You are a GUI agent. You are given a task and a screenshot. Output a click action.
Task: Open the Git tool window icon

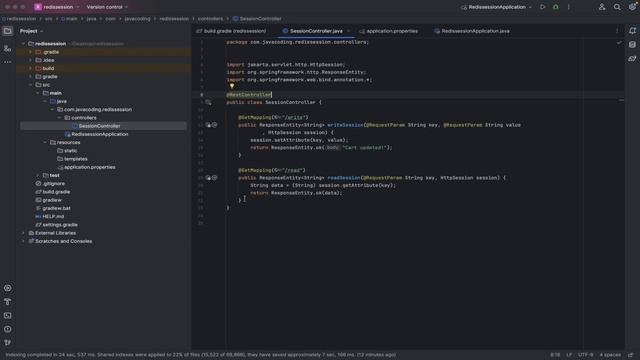(x=7, y=342)
